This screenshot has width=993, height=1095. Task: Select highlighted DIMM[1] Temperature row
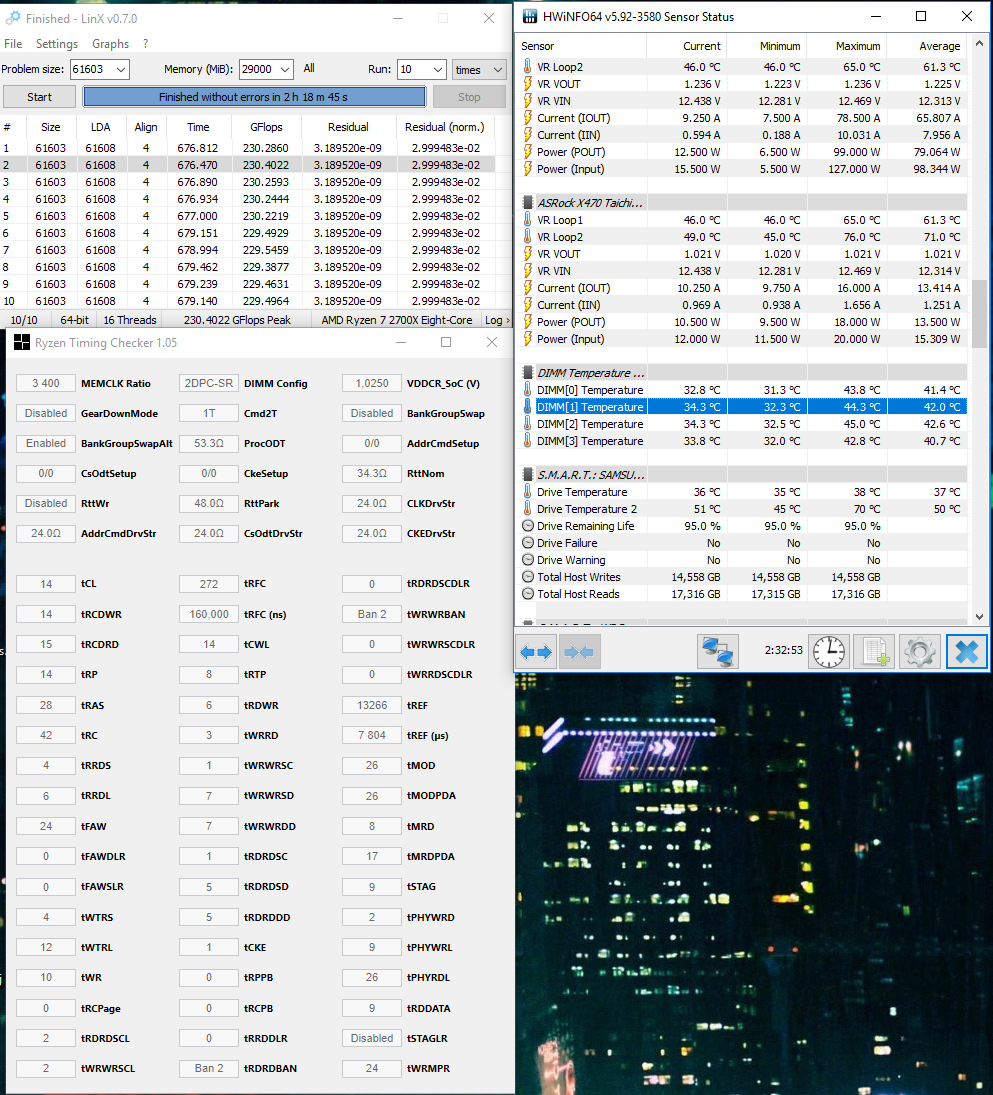tap(743, 406)
